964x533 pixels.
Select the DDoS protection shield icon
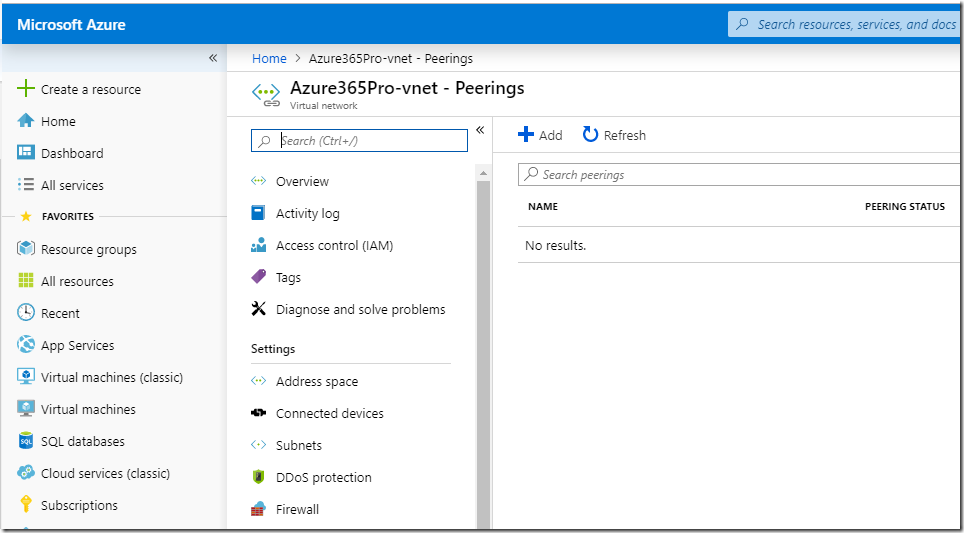(x=259, y=477)
